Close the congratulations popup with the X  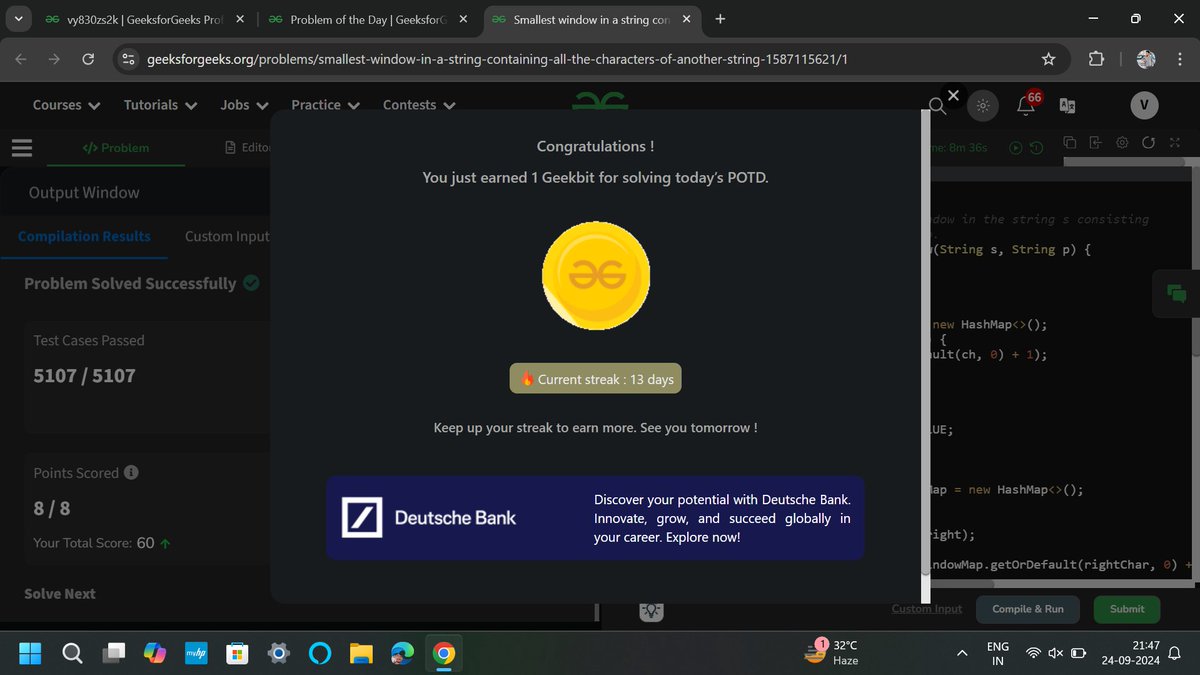(953, 96)
